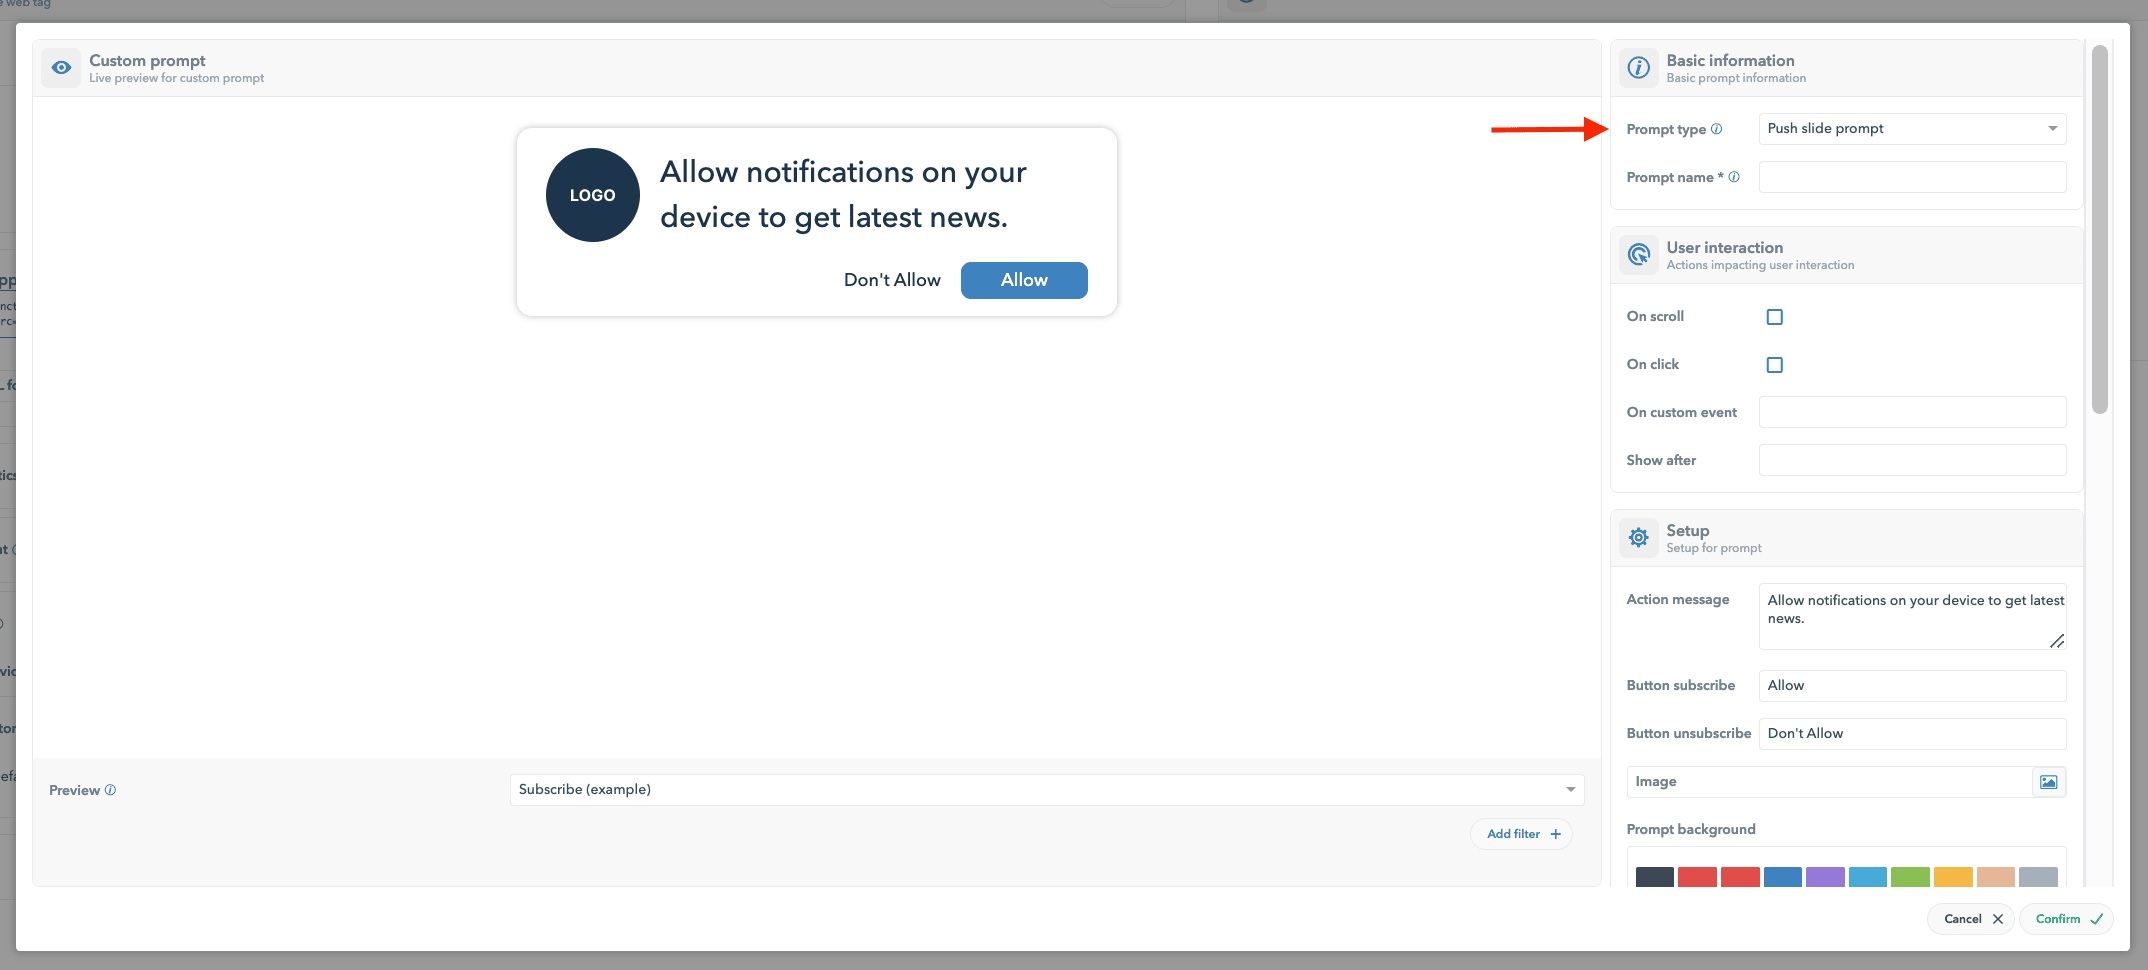2148x970 pixels.
Task: Click the 'Setup for prompt' subtitle
Action: [x=1714, y=548]
